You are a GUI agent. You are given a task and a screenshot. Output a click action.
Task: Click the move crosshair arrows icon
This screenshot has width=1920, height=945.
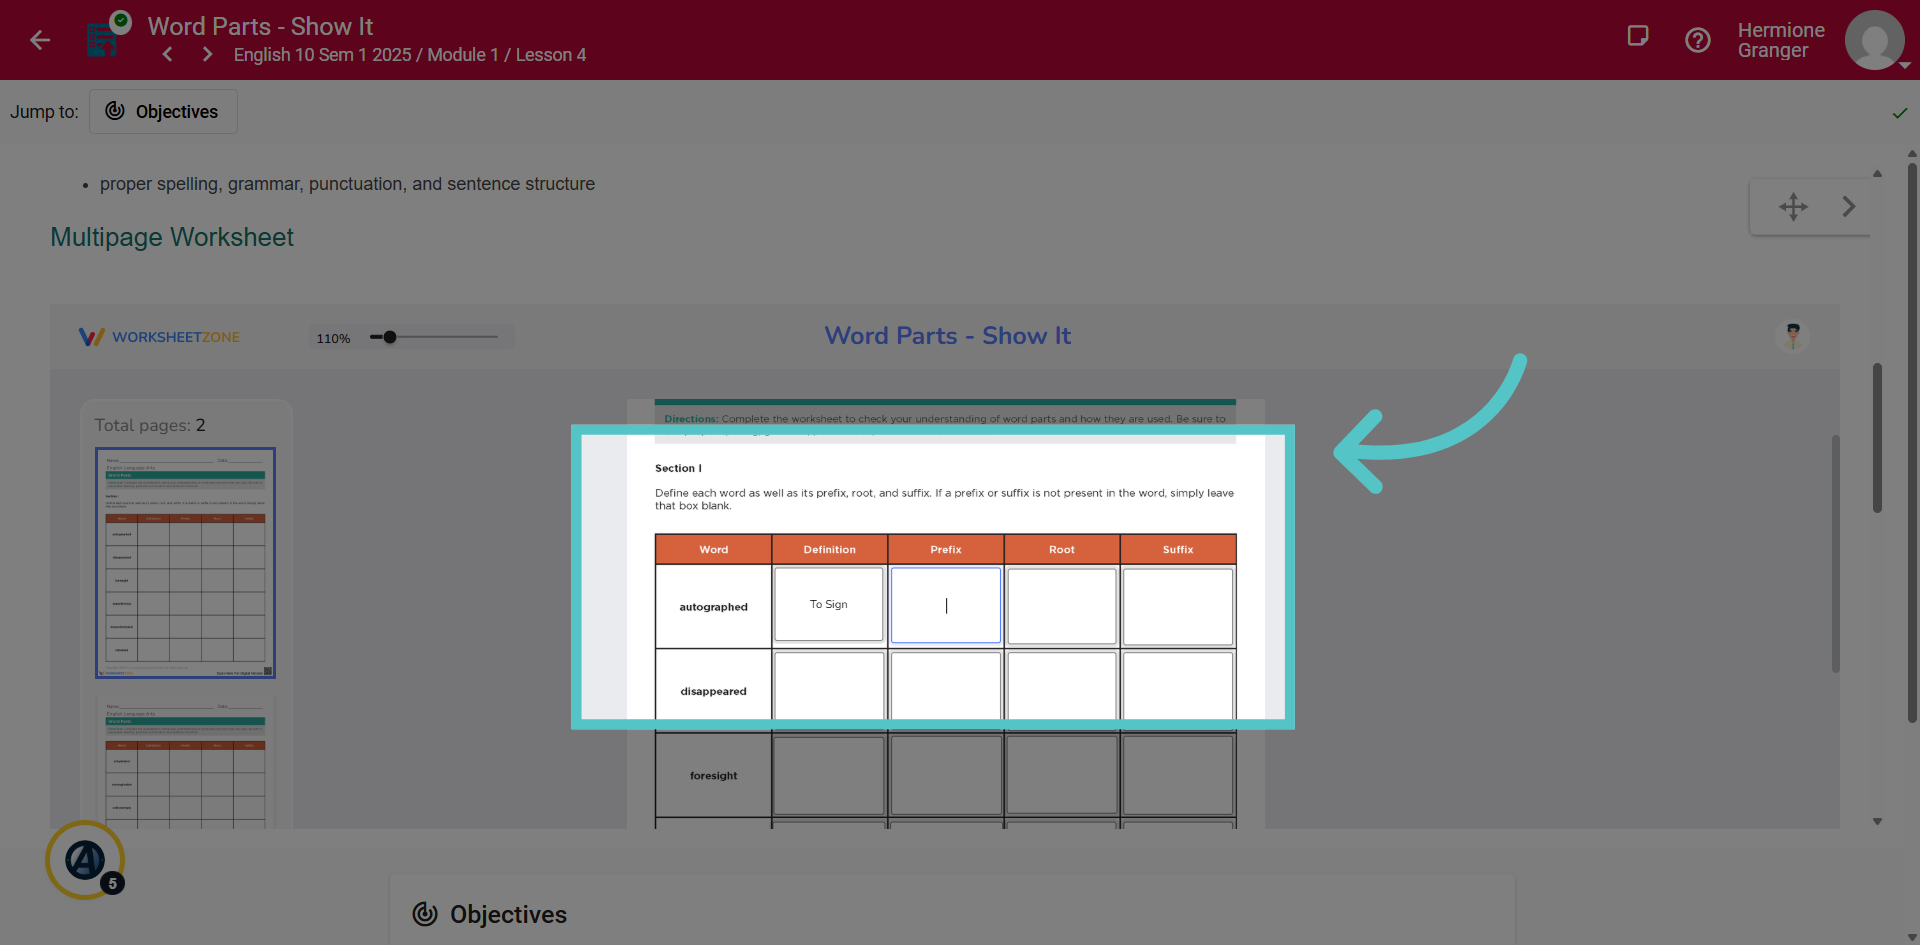click(x=1793, y=206)
